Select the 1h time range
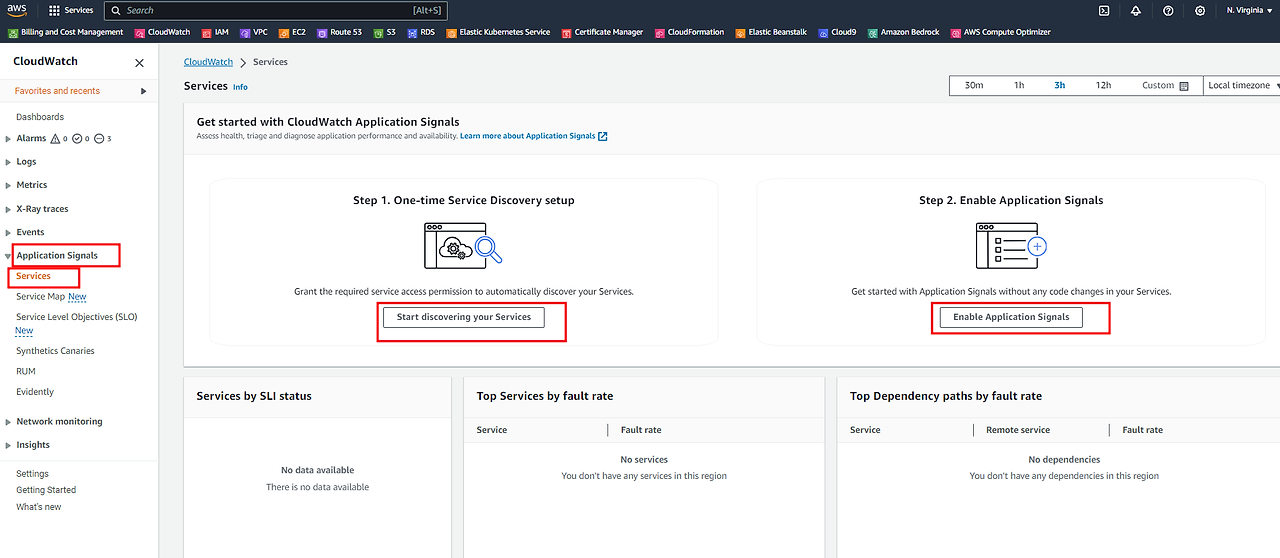 [1019, 86]
